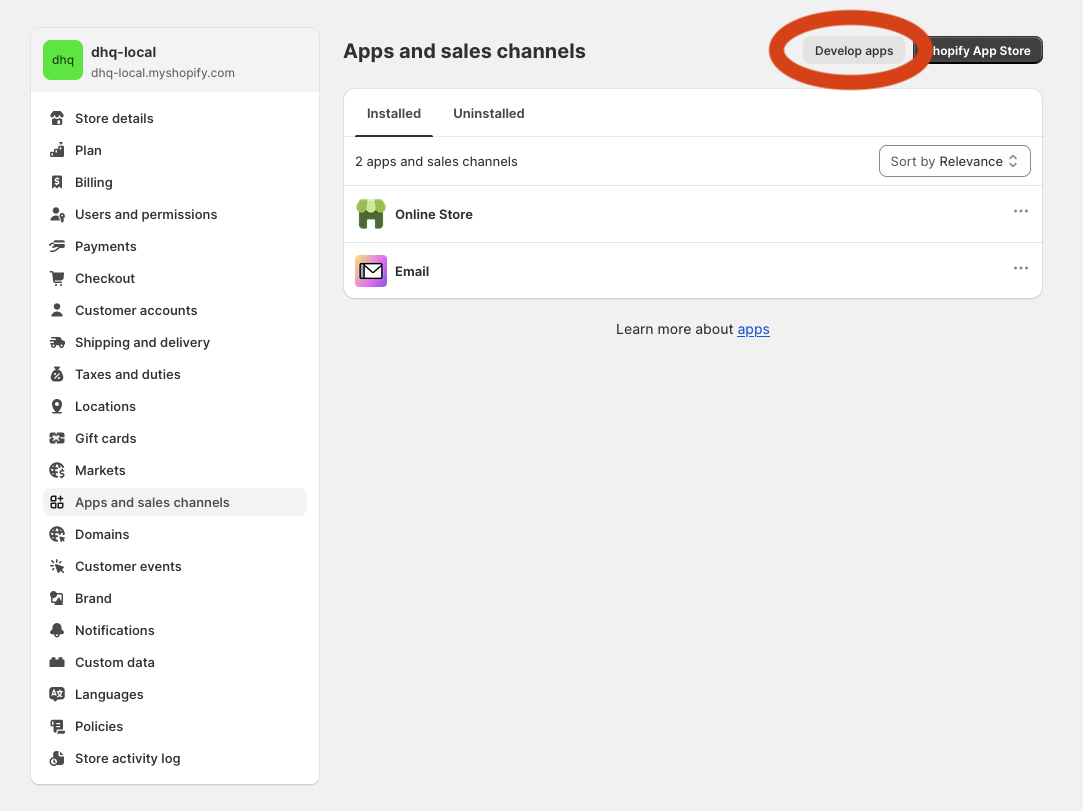
Task: Click the Payments hand icon
Action: pyautogui.click(x=57, y=246)
